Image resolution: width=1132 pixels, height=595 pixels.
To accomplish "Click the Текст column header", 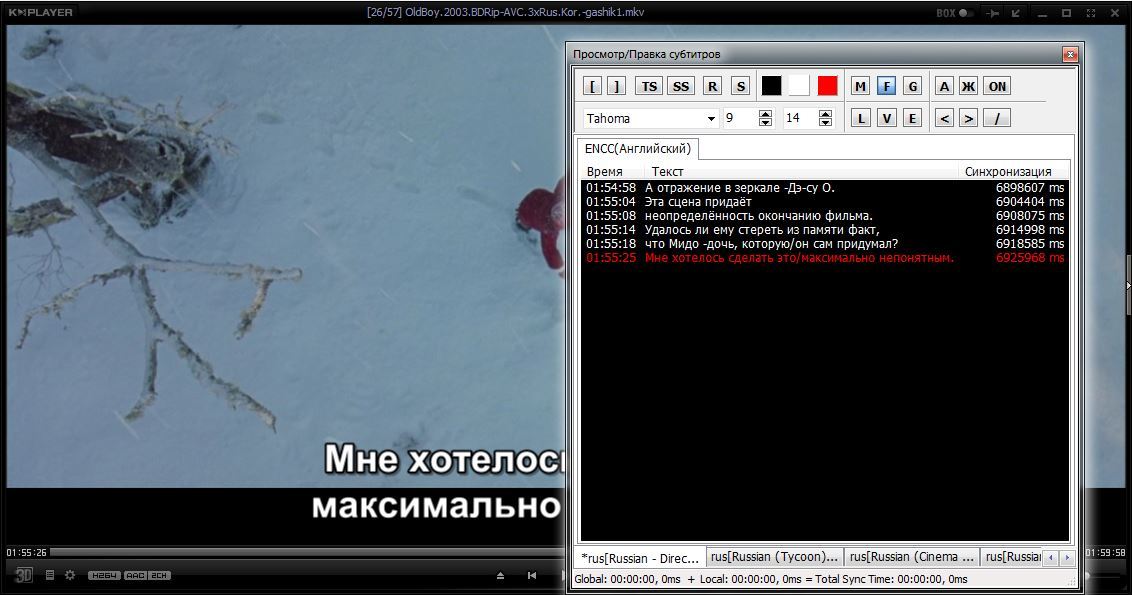I will [x=801, y=172].
